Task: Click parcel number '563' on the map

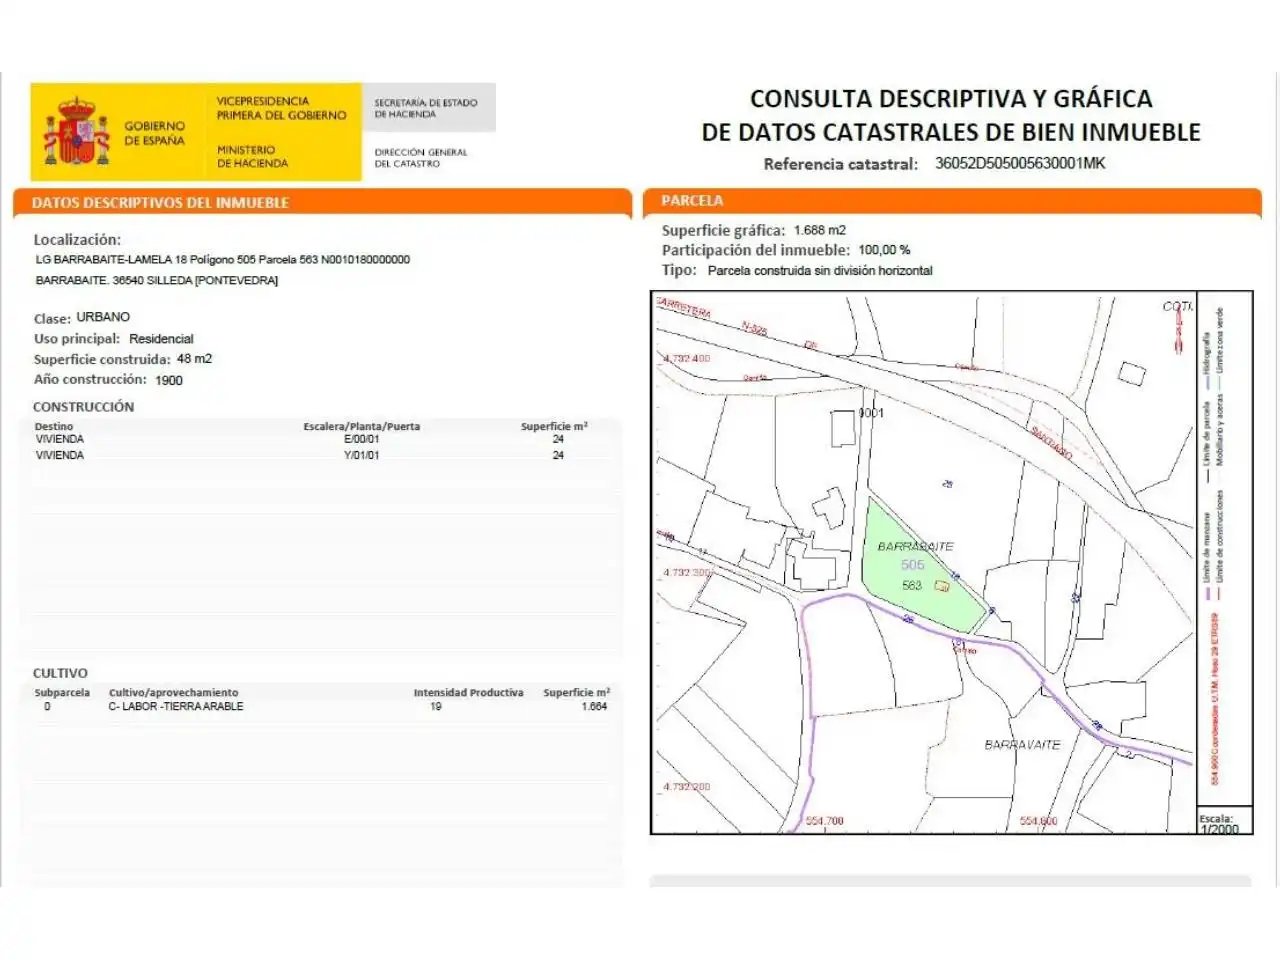Action: click(912, 585)
